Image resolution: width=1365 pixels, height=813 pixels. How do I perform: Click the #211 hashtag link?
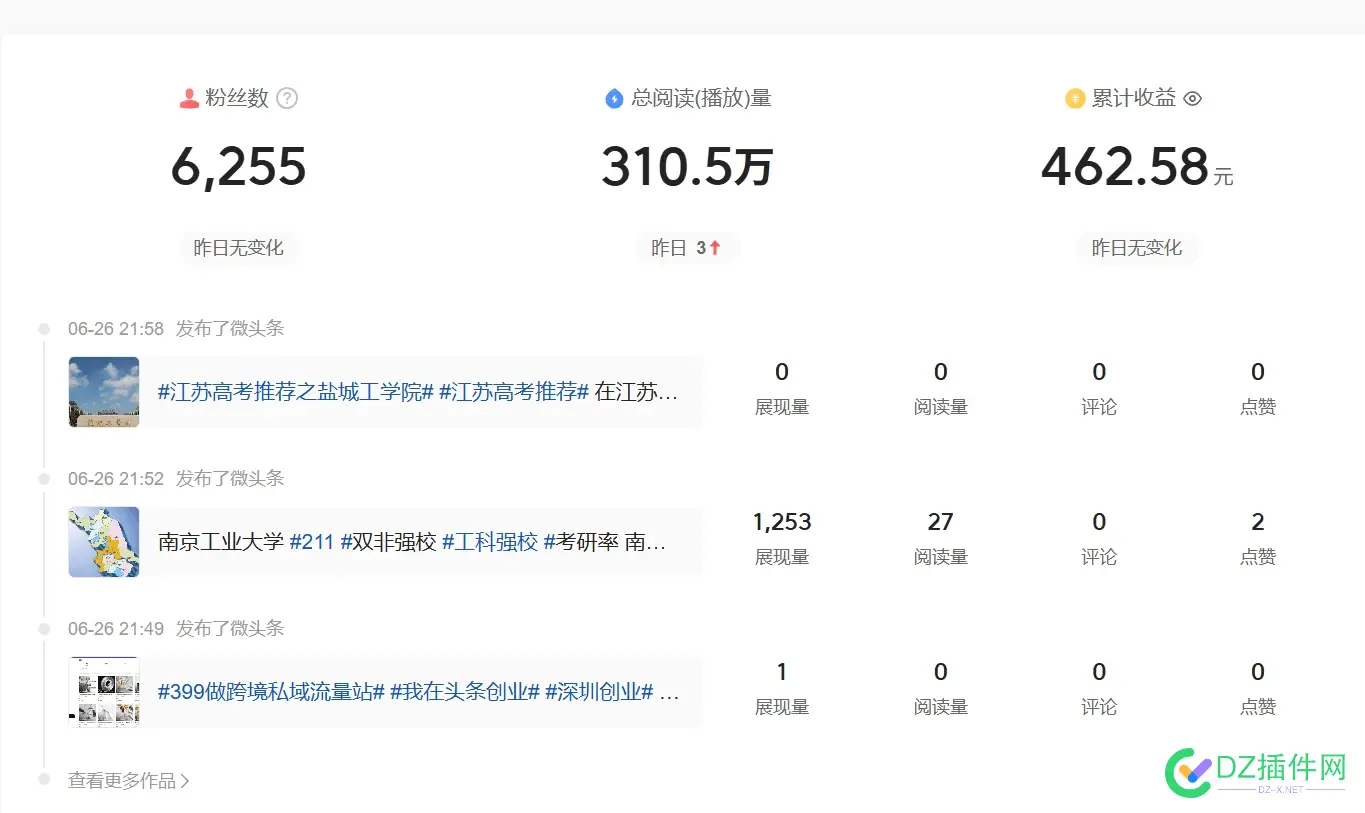point(311,542)
